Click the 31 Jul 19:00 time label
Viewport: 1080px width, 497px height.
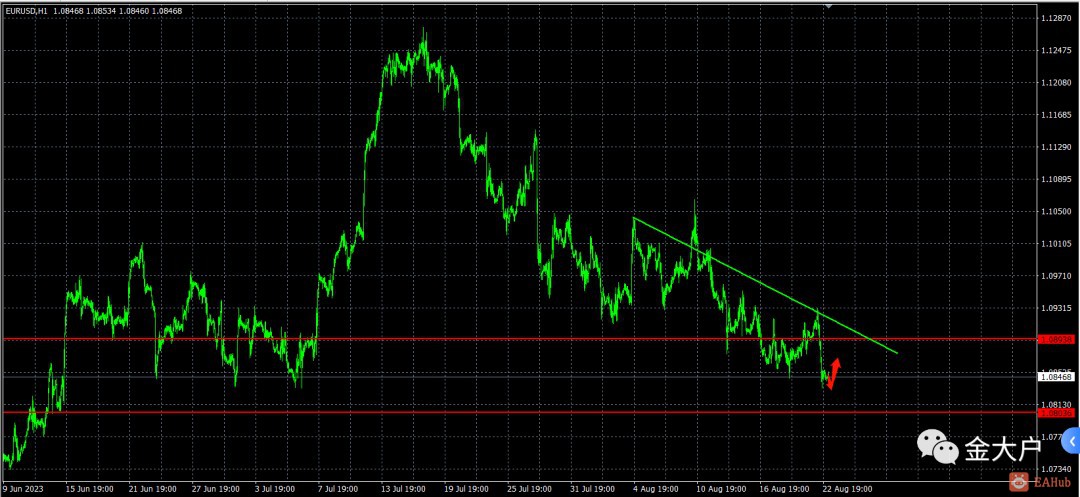coord(594,489)
